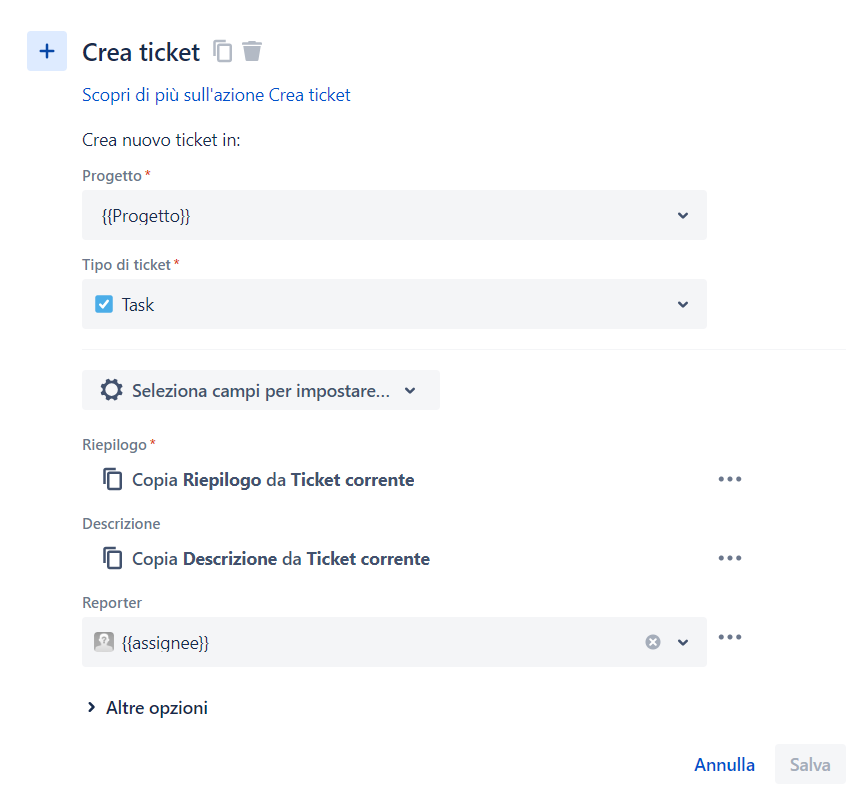
Task: Click the Salva button
Action: click(810, 764)
